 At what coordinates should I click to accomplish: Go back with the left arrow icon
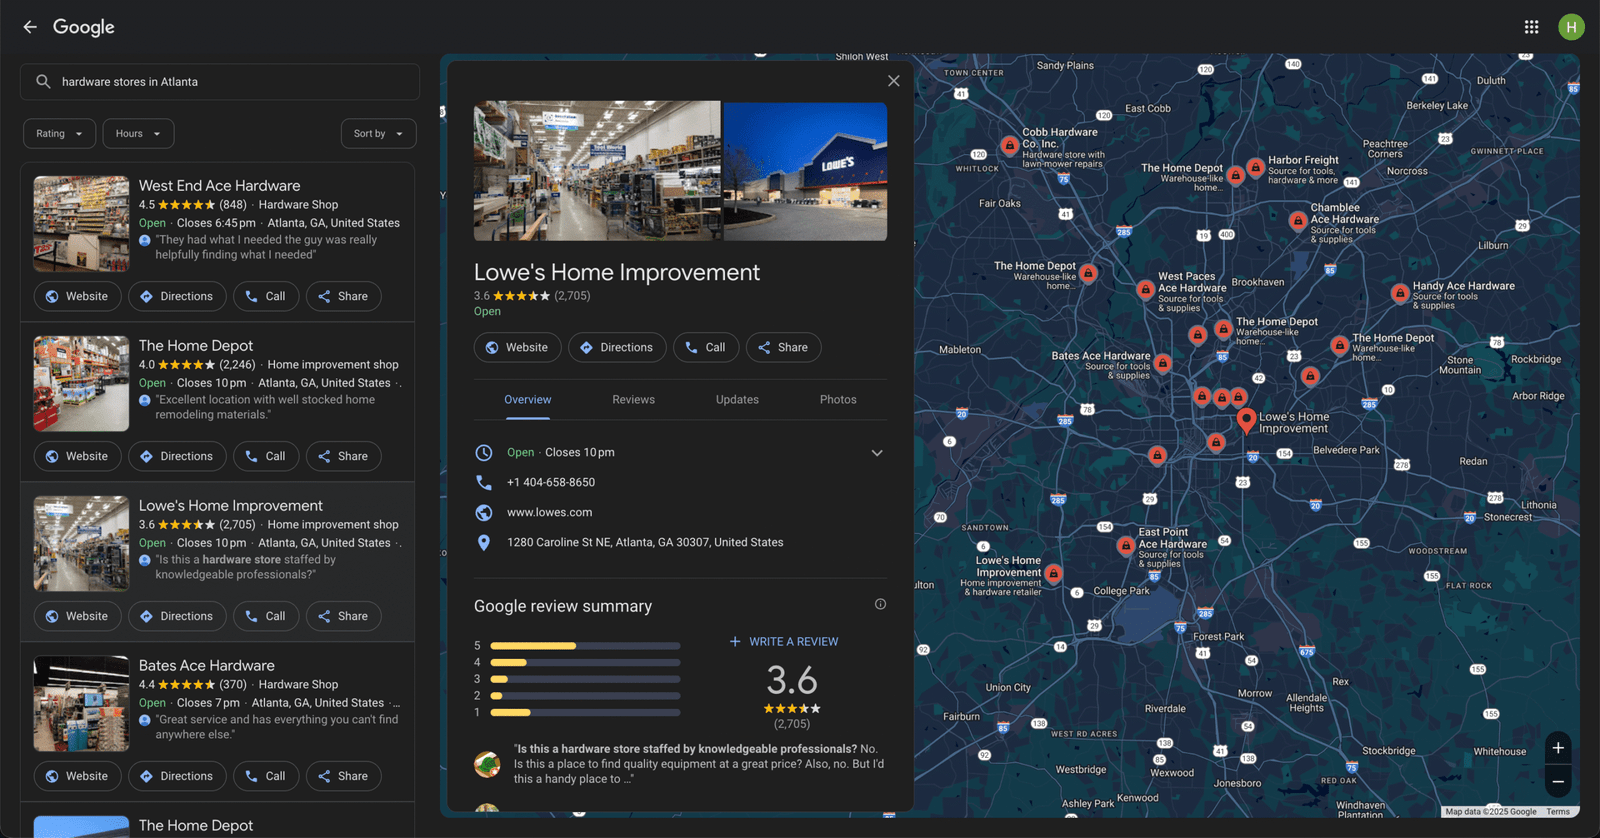(30, 27)
